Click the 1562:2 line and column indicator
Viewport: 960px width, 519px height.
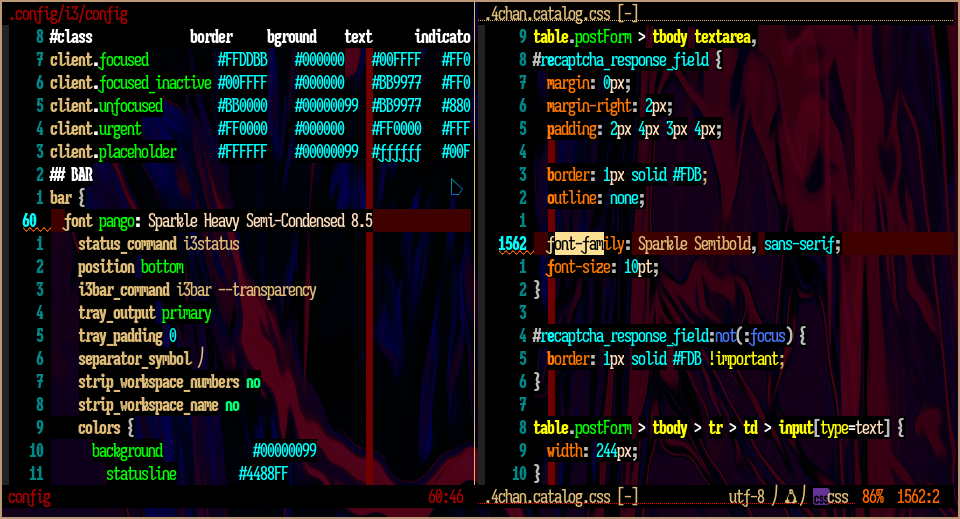click(918, 496)
